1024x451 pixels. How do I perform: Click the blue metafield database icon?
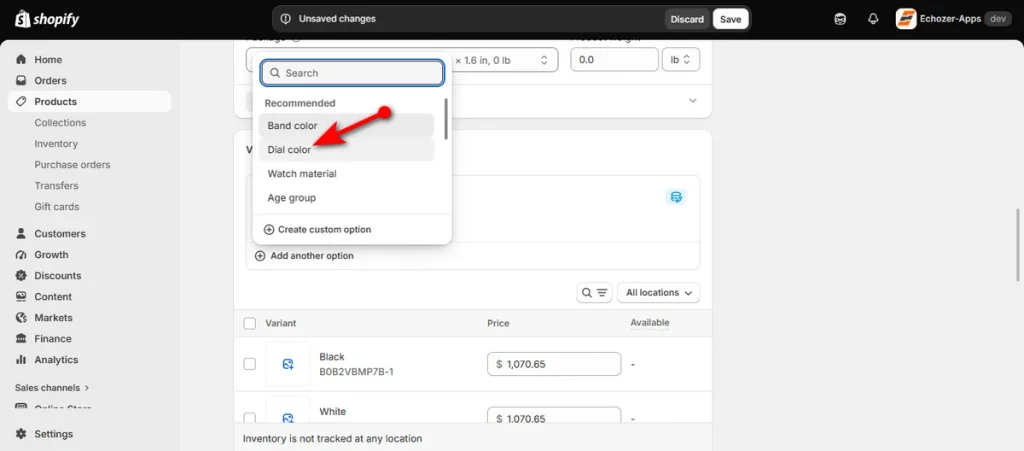[x=676, y=196]
